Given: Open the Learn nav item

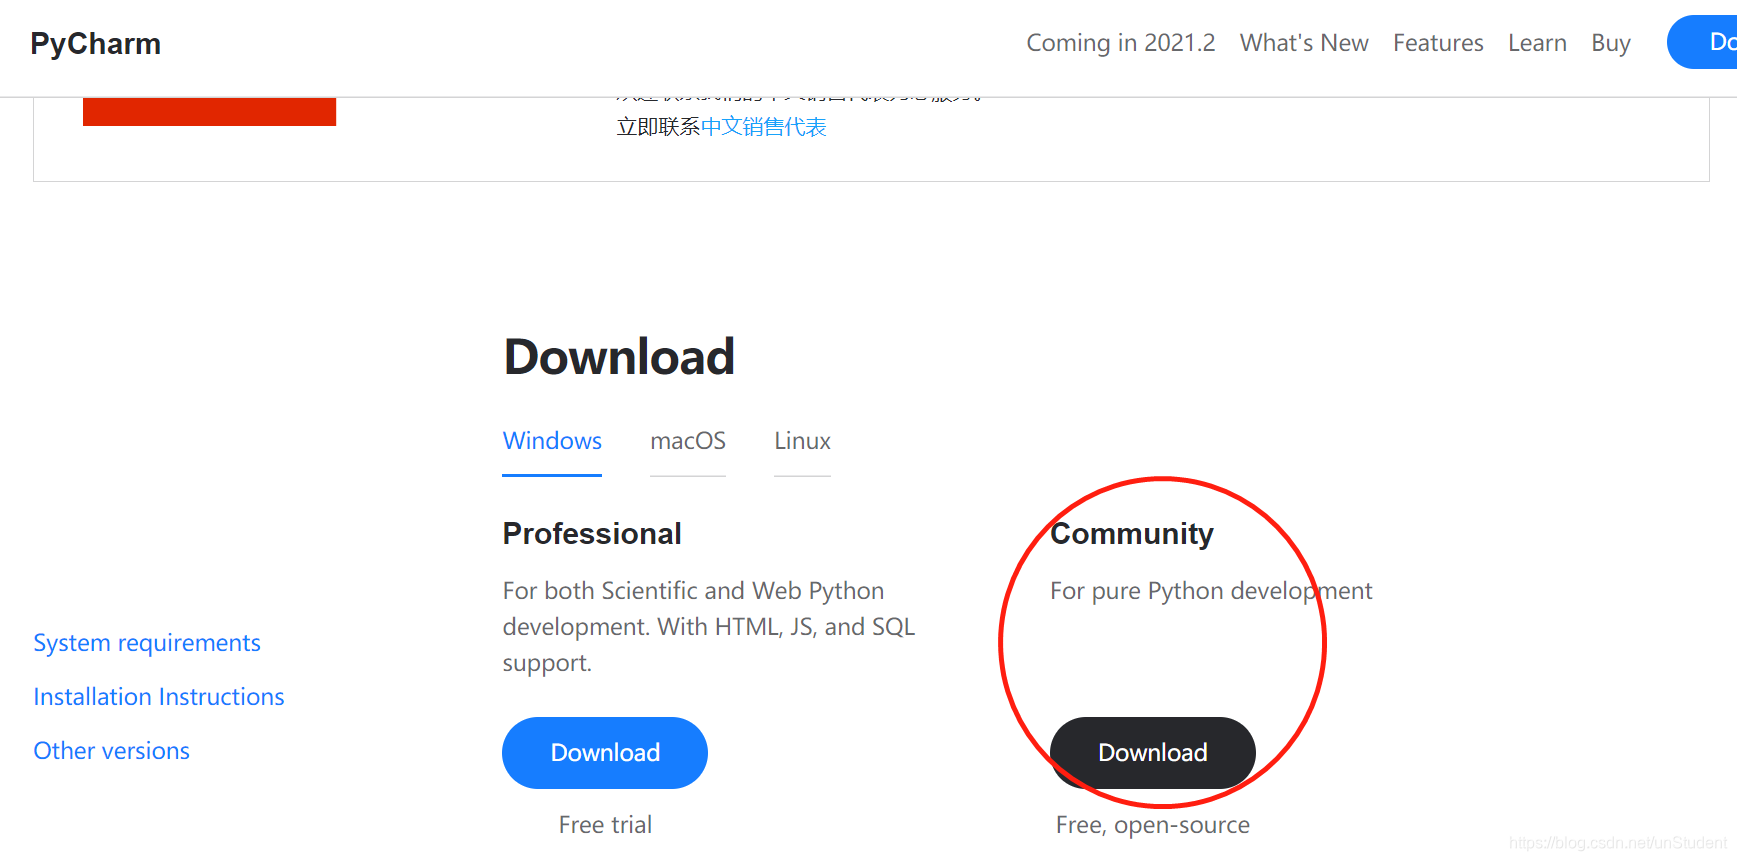Looking at the screenshot, I should point(1537,43).
